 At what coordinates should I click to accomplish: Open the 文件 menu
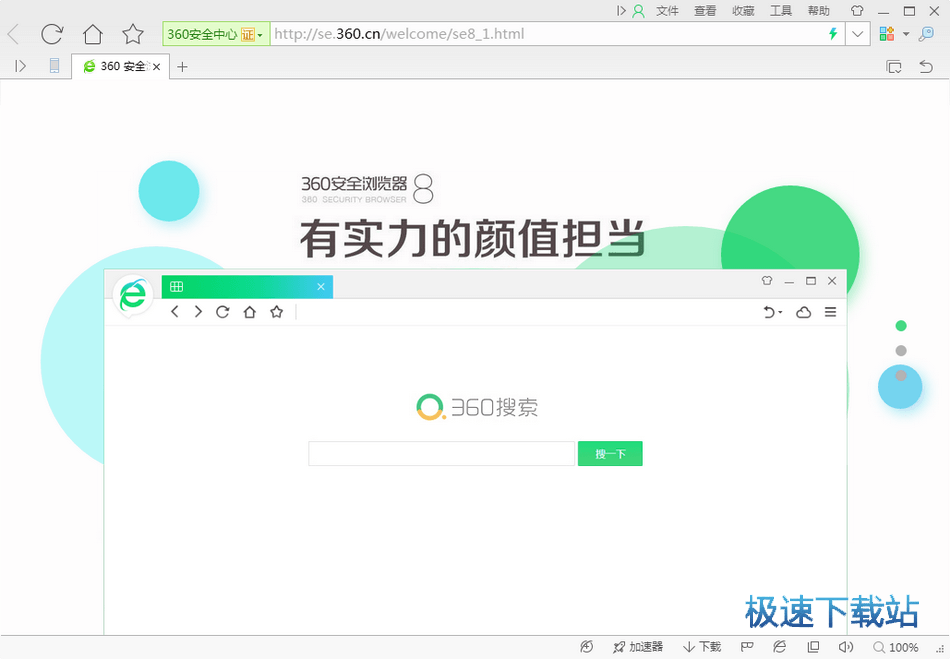coord(667,11)
